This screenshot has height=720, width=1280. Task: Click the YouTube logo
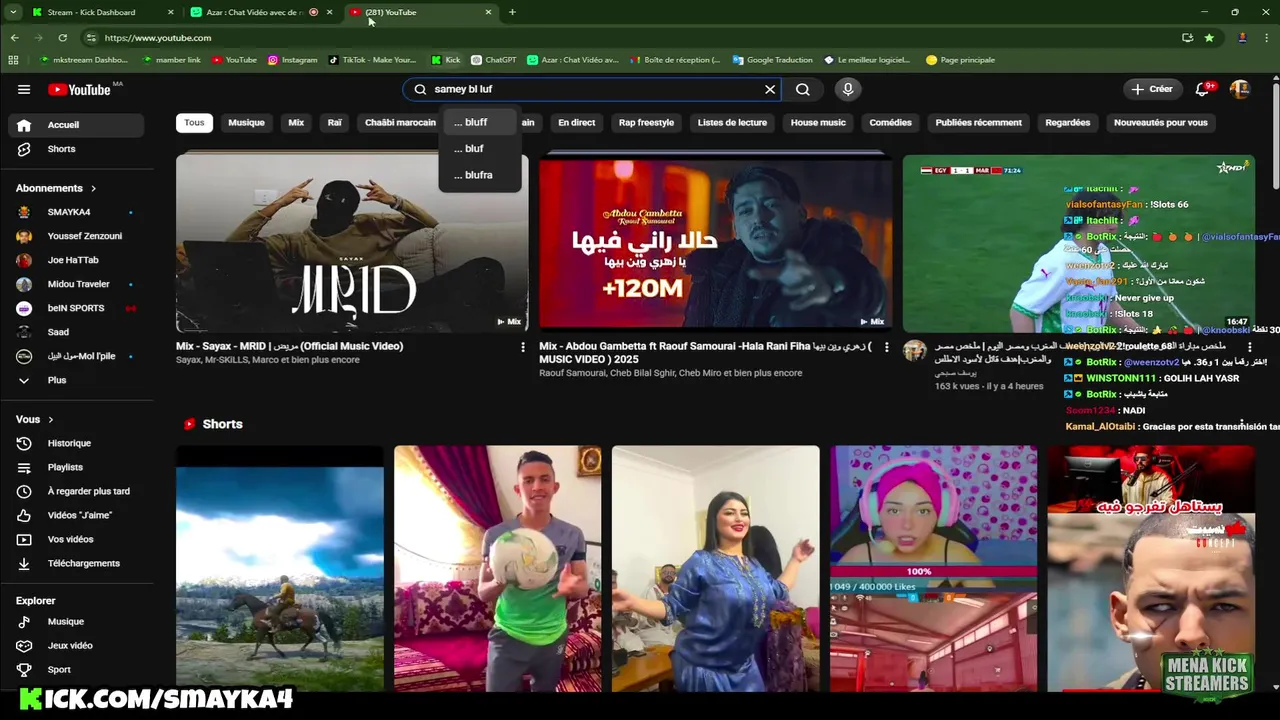click(79, 89)
